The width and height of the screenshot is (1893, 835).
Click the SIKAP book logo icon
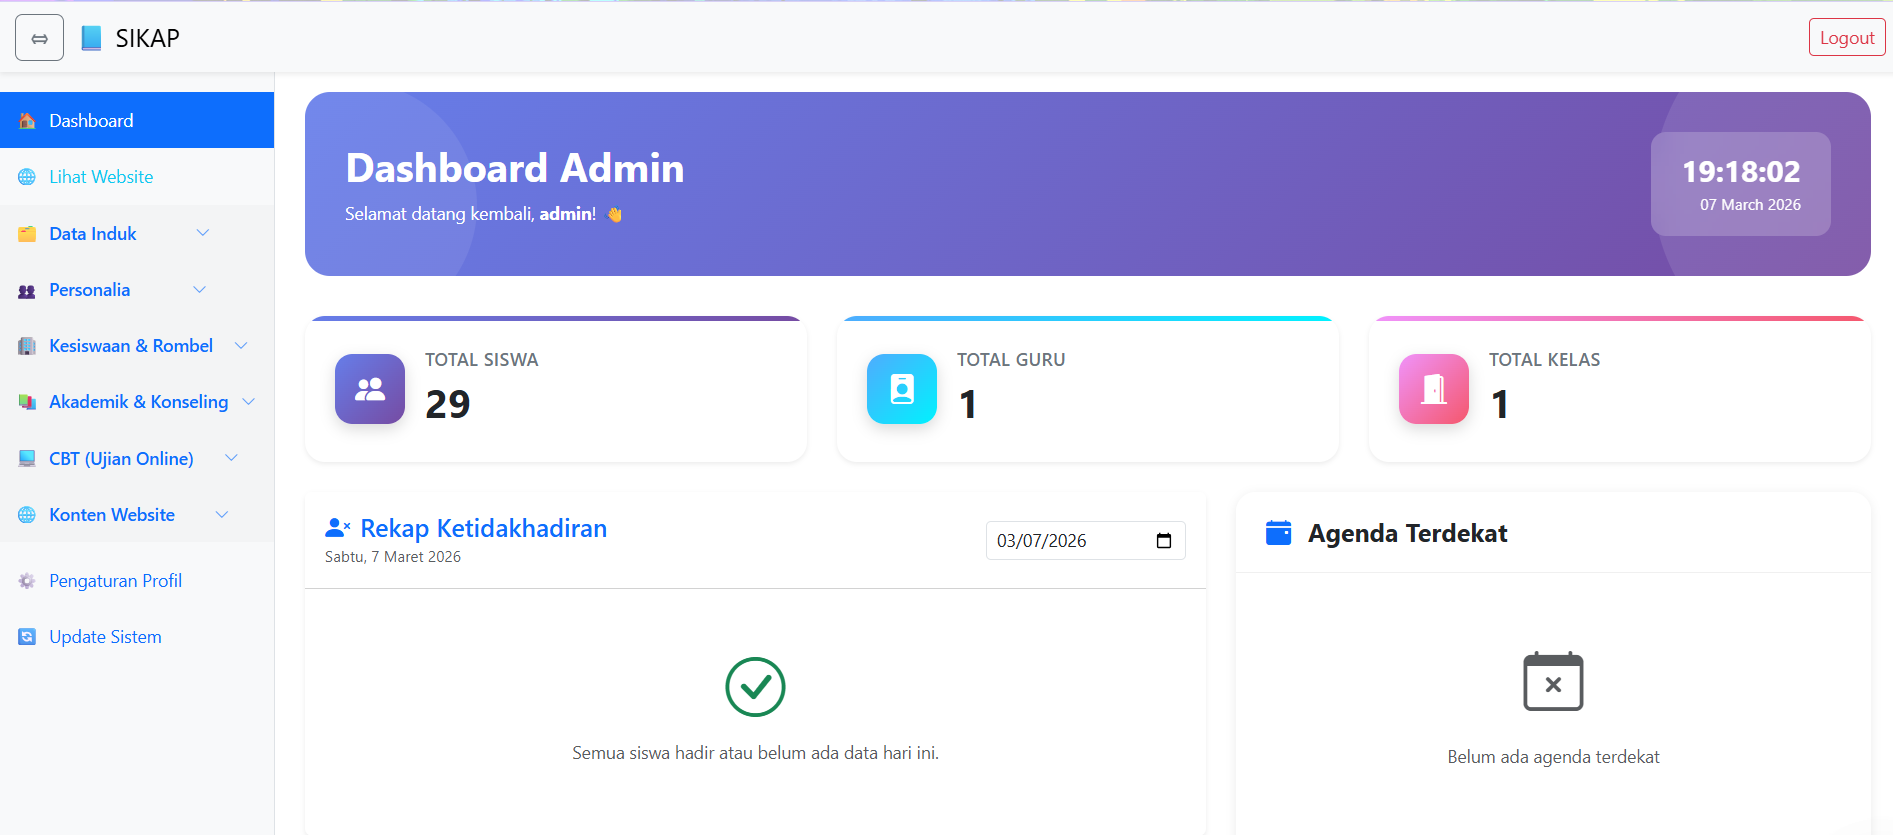pos(91,38)
